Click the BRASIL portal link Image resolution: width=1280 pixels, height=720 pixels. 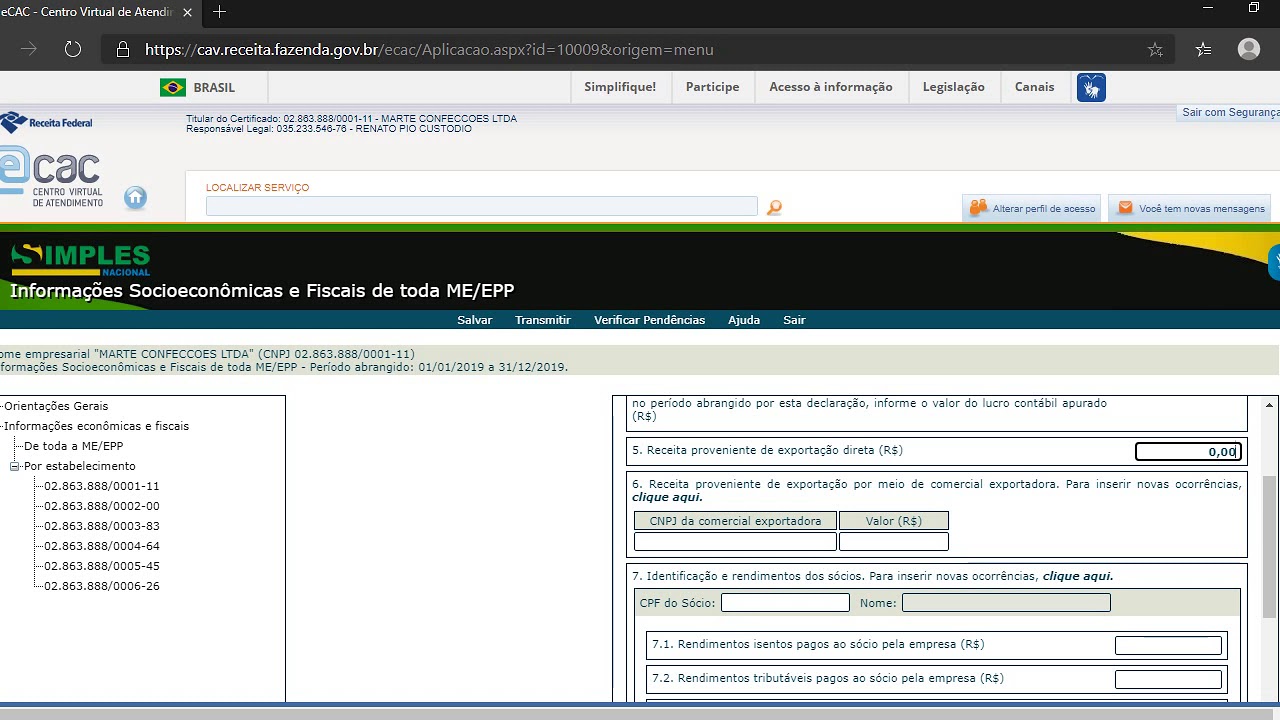pos(214,87)
